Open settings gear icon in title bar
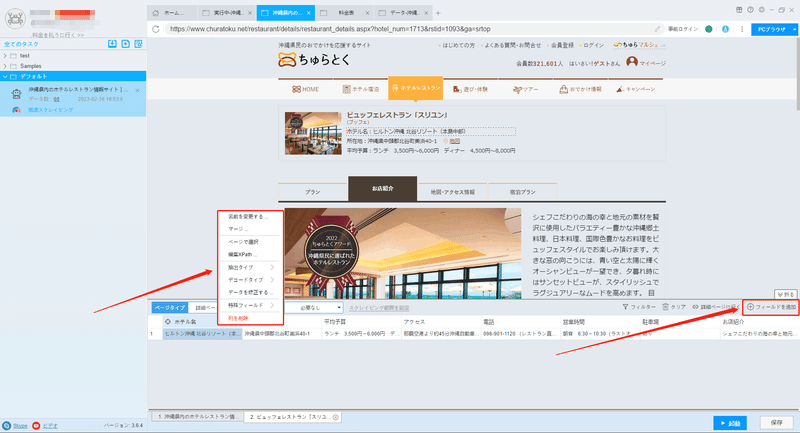The height and width of the screenshot is (433, 800). pos(761,10)
